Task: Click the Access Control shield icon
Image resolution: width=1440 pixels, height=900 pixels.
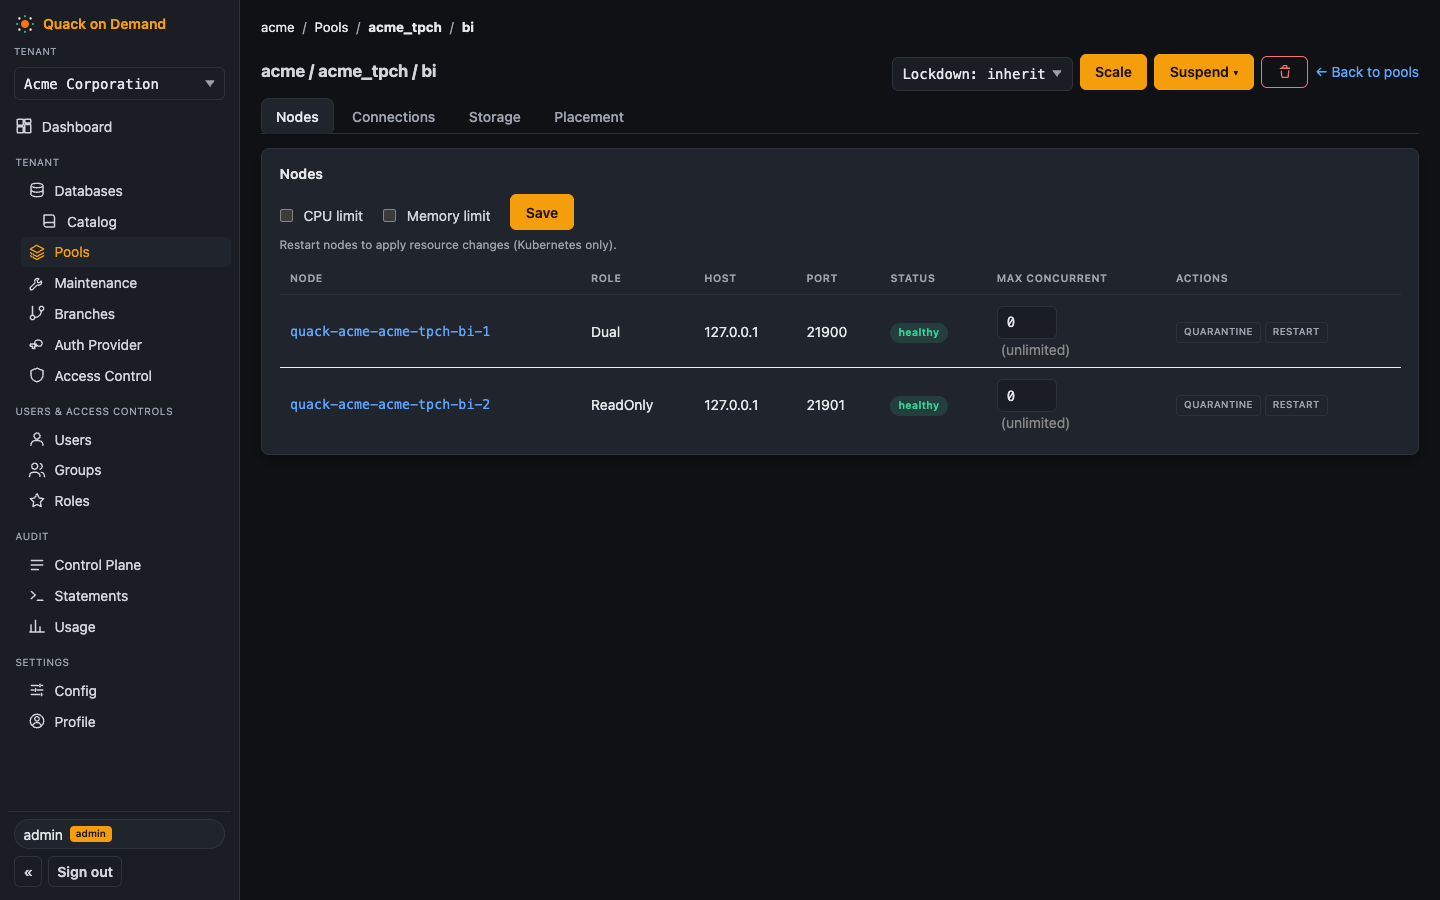Action: (x=37, y=375)
